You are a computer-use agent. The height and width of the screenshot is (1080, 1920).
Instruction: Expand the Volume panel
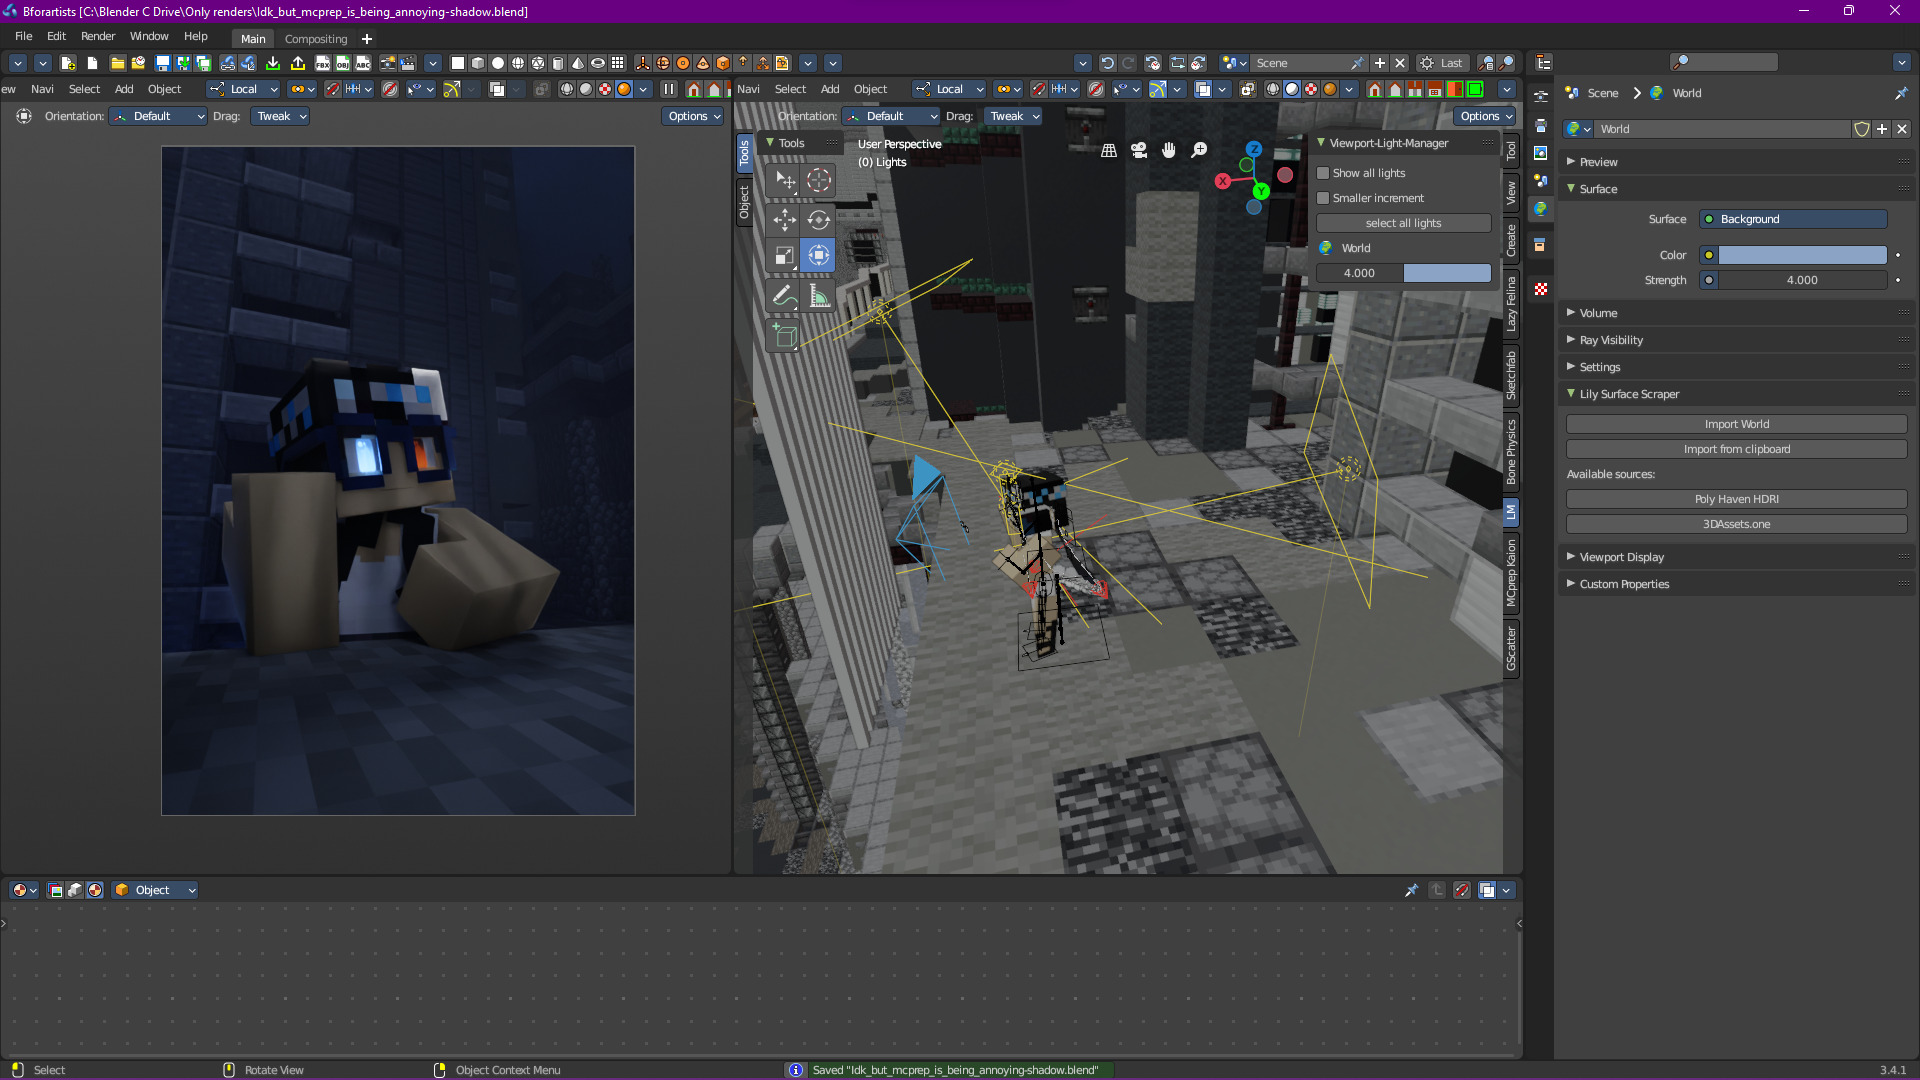(1598, 313)
